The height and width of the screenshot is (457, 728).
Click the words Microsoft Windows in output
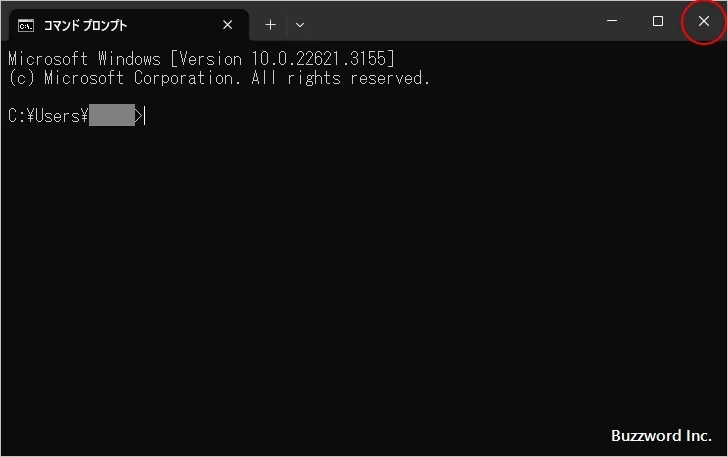click(x=84, y=58)
